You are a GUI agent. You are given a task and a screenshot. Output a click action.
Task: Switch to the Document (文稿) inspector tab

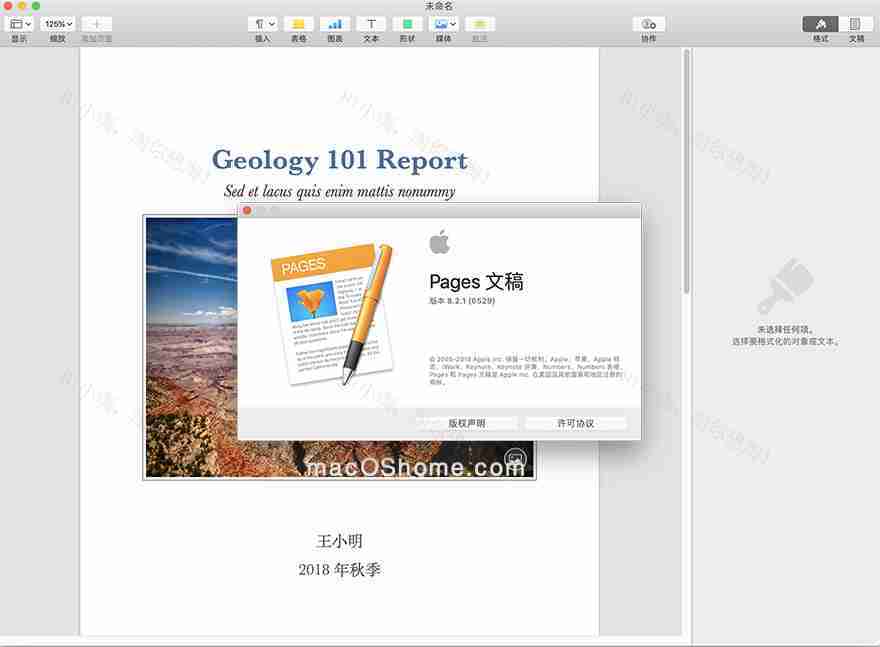[856, 24]
